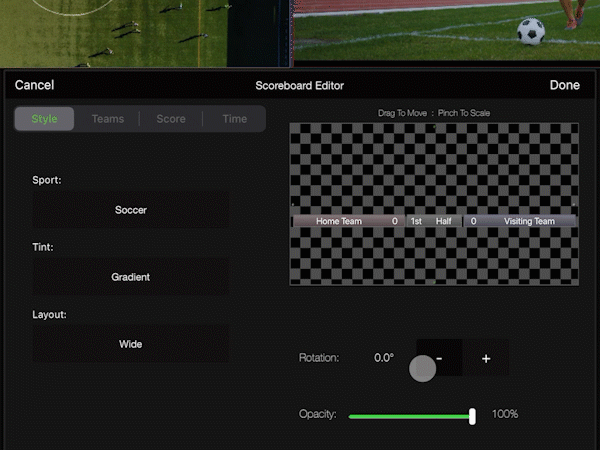Open the Sport dropdown showing Soccer
Image resolution: width=600 pixels, height=450 pixels.
point(131,210)
